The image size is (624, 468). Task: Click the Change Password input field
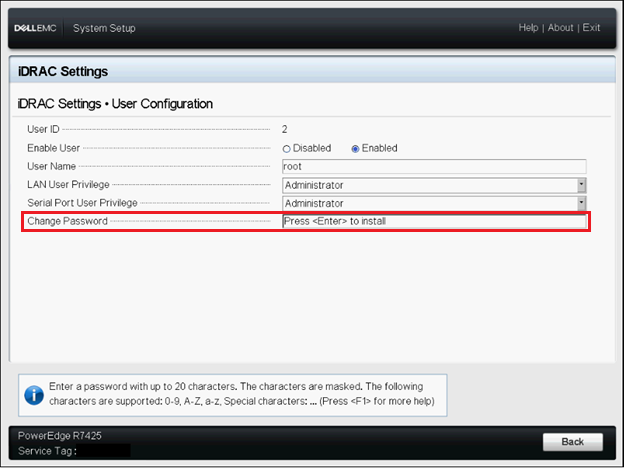click(434, 221)
